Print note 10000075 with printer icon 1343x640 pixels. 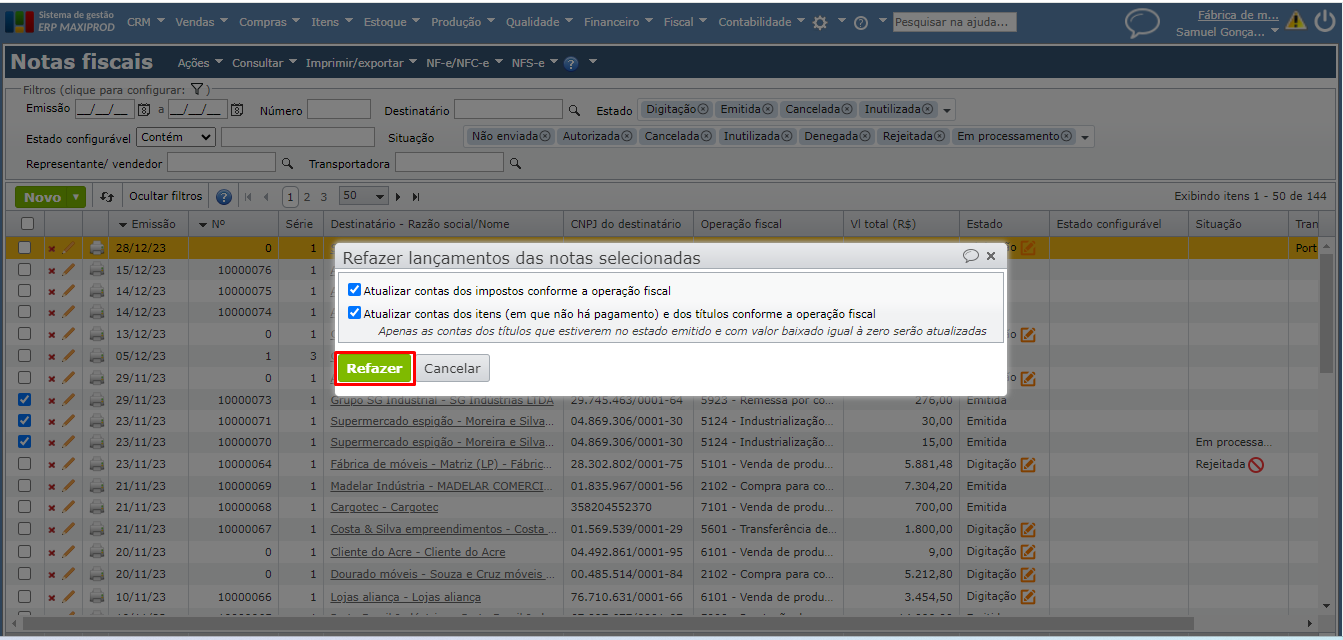click(96, 291)
